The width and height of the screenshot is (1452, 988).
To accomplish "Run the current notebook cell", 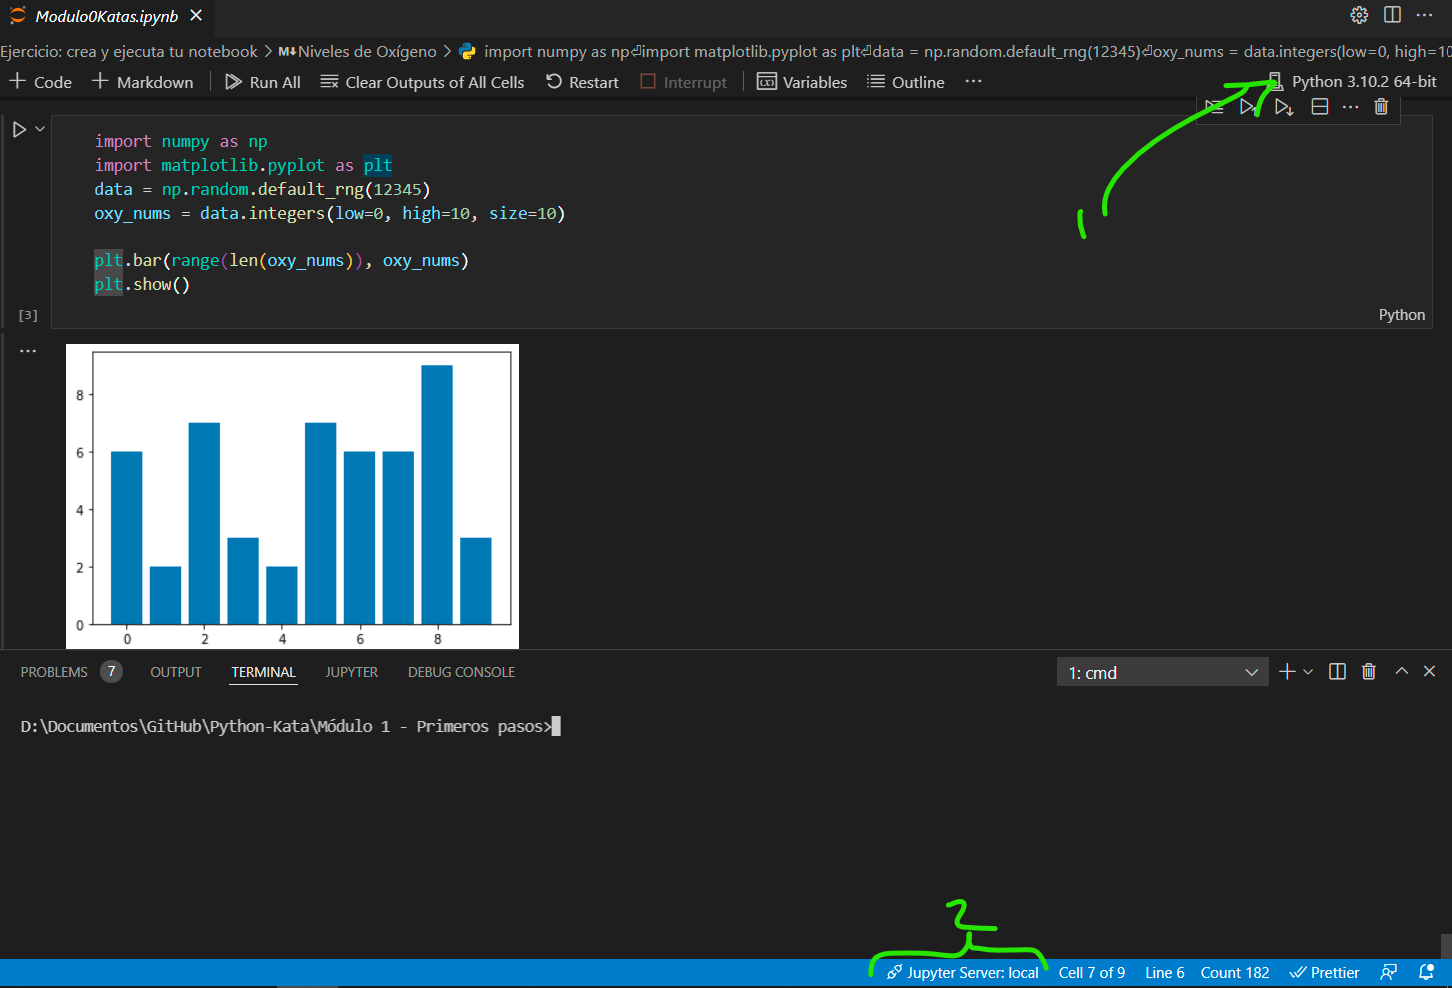I will point(19,129).
